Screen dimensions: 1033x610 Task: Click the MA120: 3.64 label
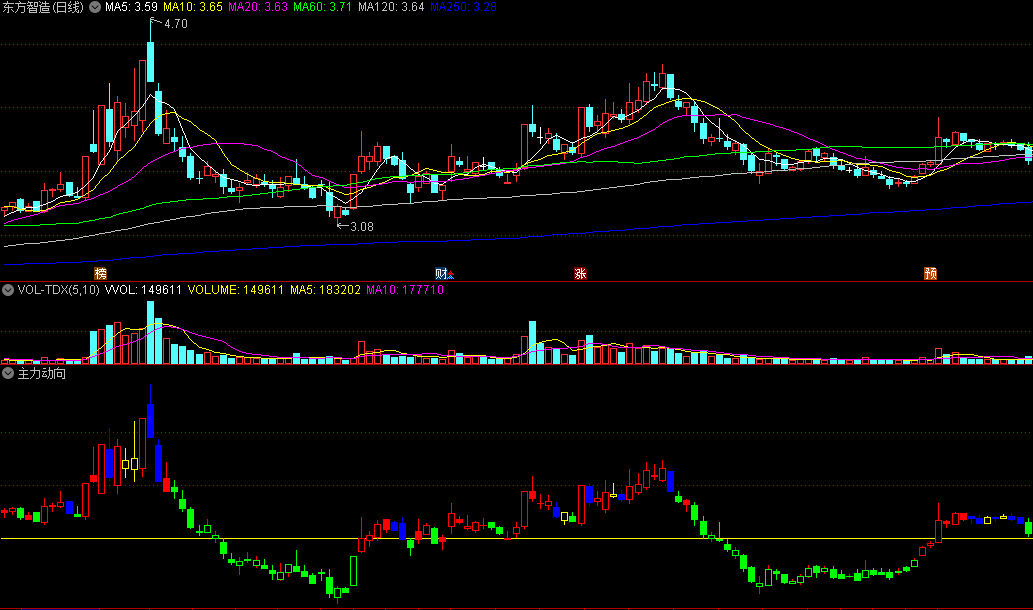[x=391, y=7]
